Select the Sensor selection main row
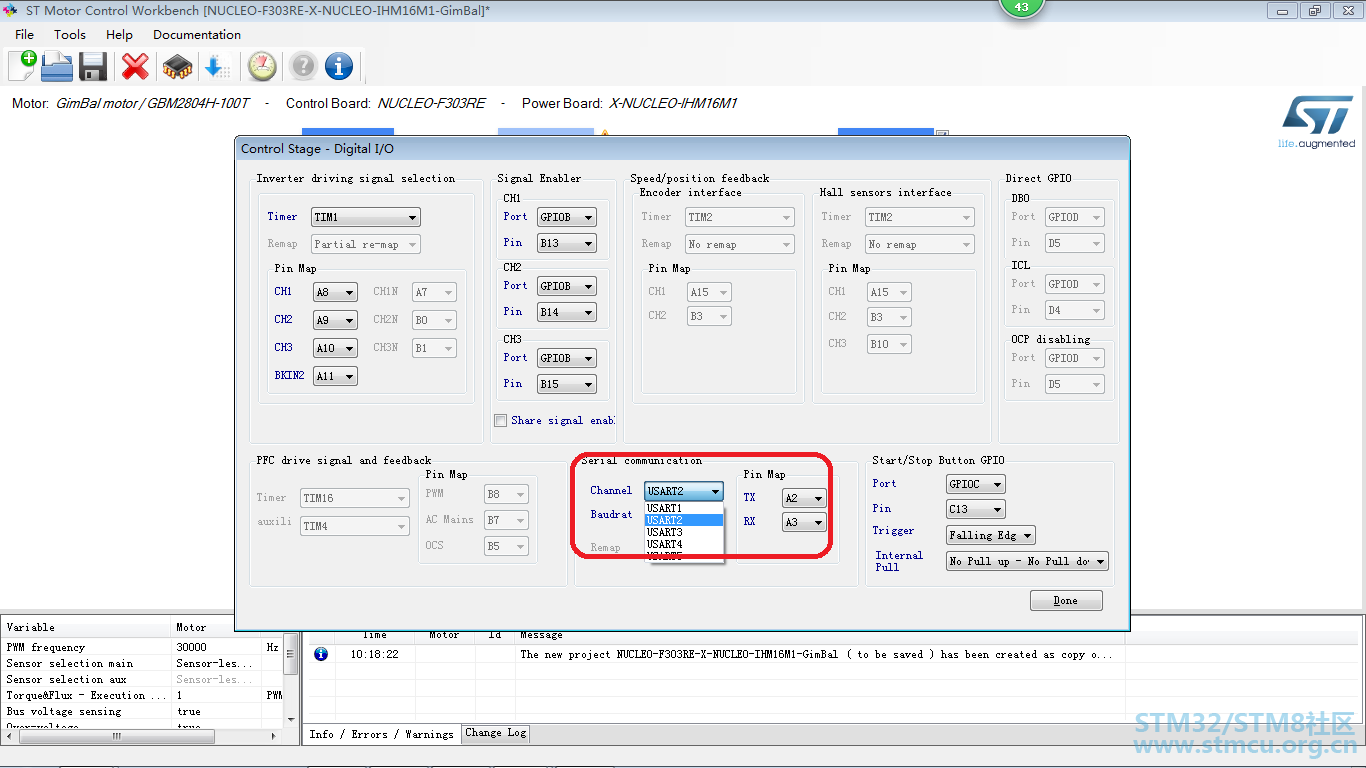 (142, 663)
